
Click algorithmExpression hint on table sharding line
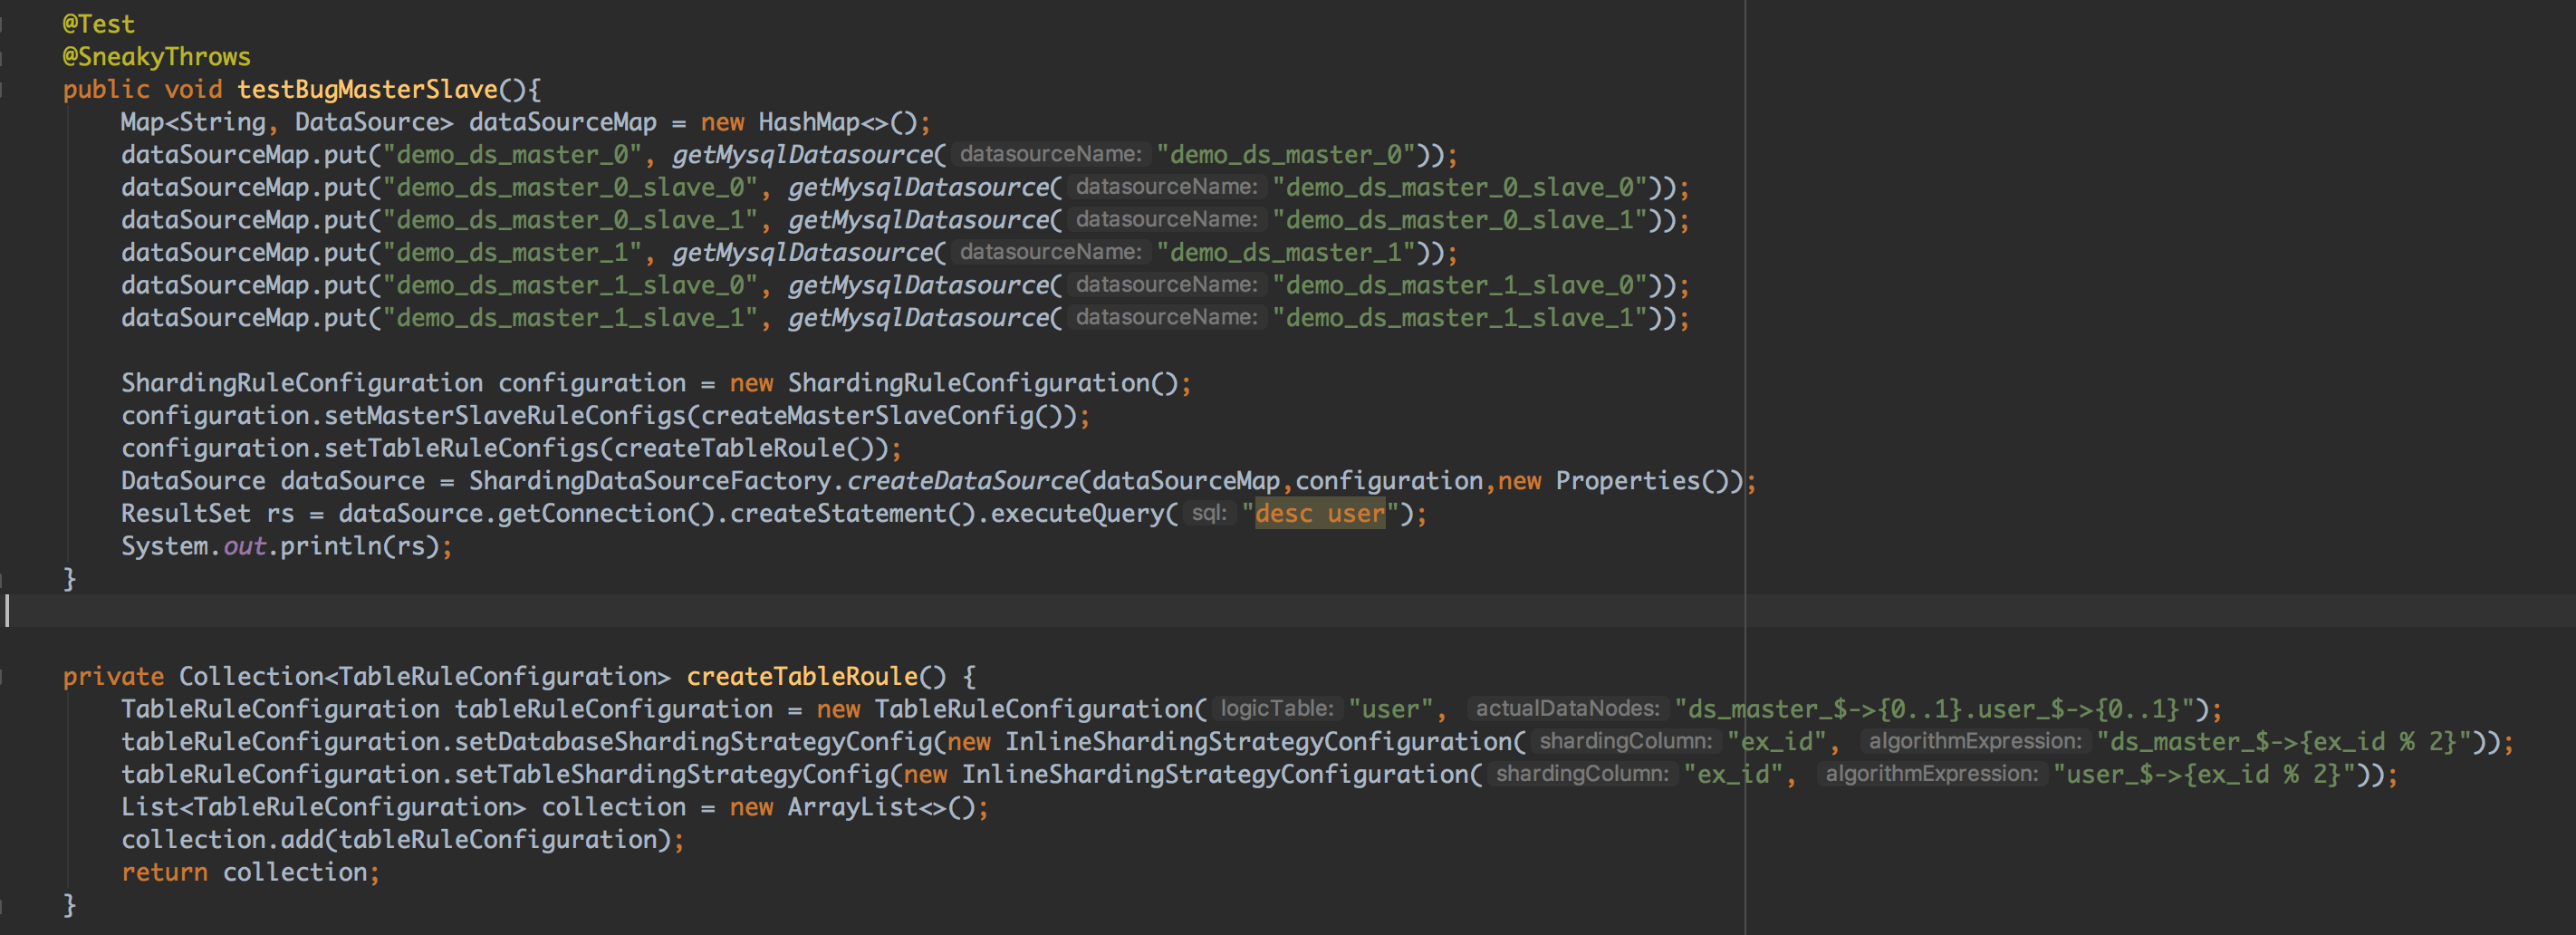(x=1931, y=774)
